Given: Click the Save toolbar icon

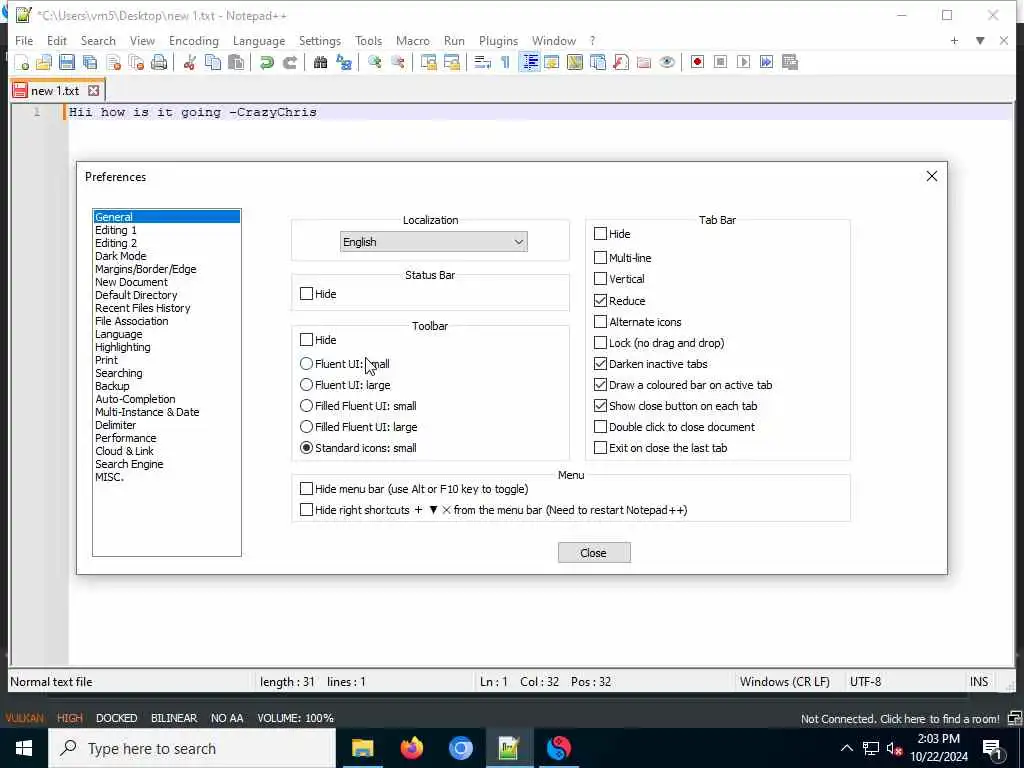Looking at the screenshot, I should pos(67,62).
